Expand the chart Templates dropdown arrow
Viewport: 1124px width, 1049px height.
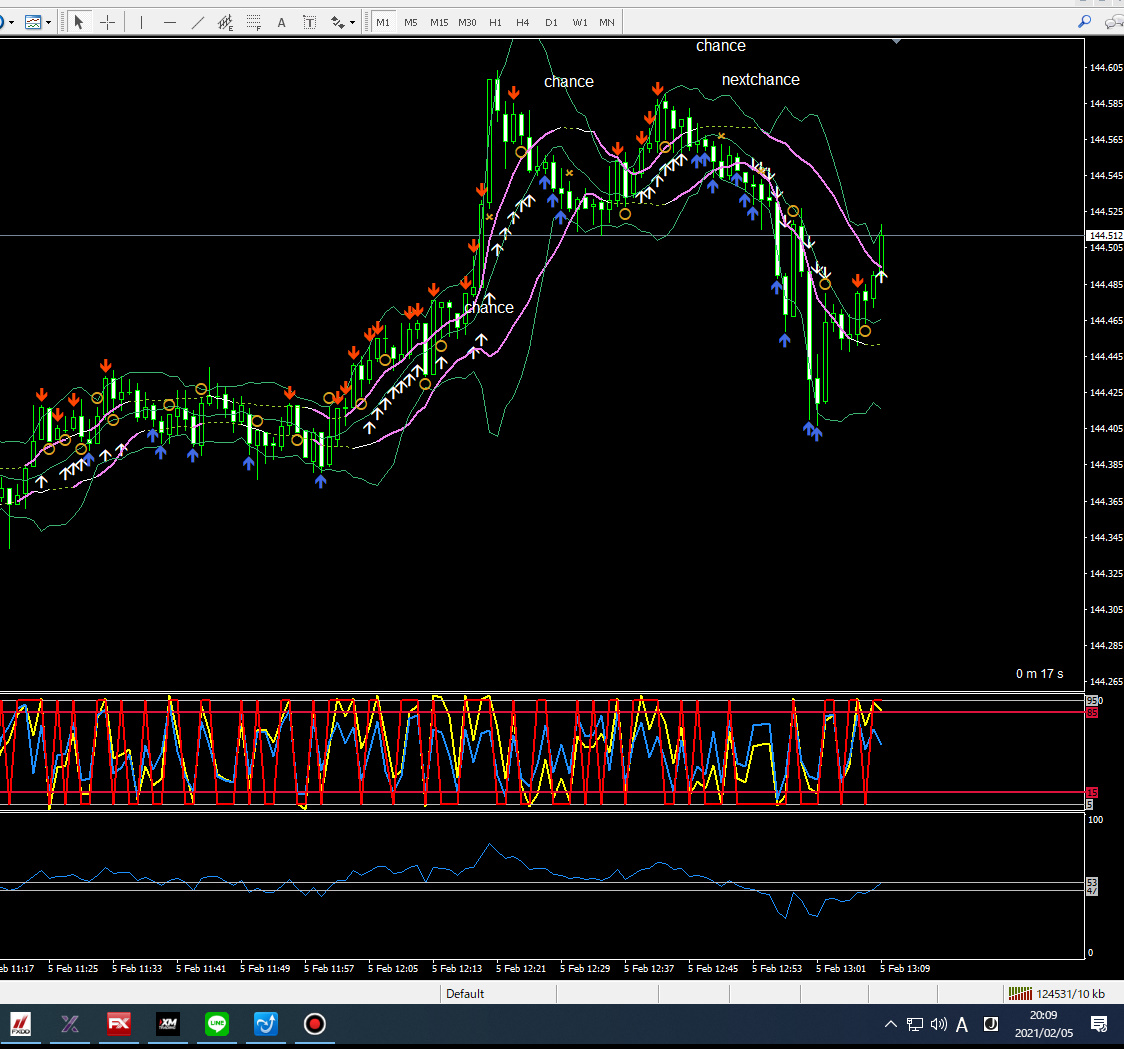click(48, 22)
